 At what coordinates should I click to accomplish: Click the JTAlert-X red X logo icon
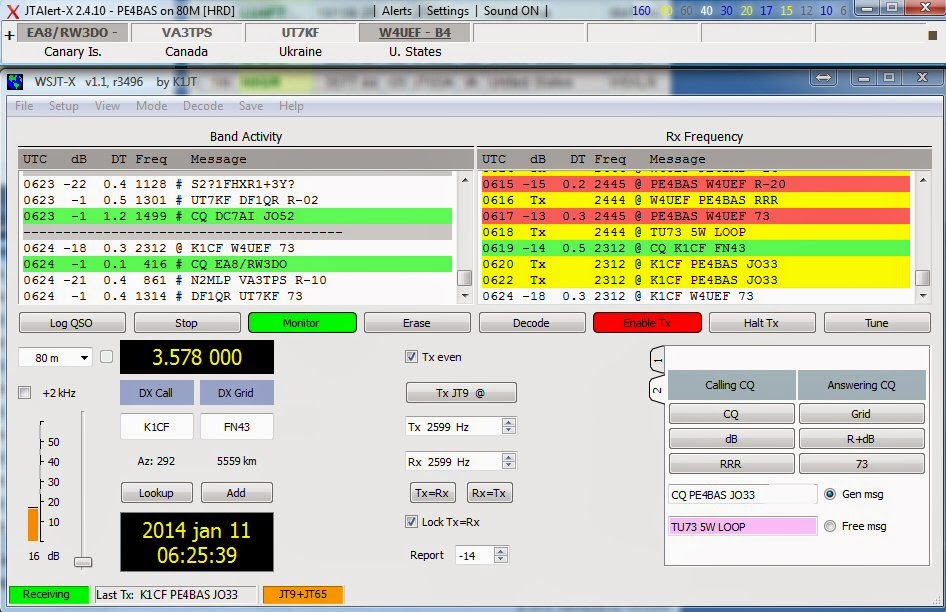point(13,11)
